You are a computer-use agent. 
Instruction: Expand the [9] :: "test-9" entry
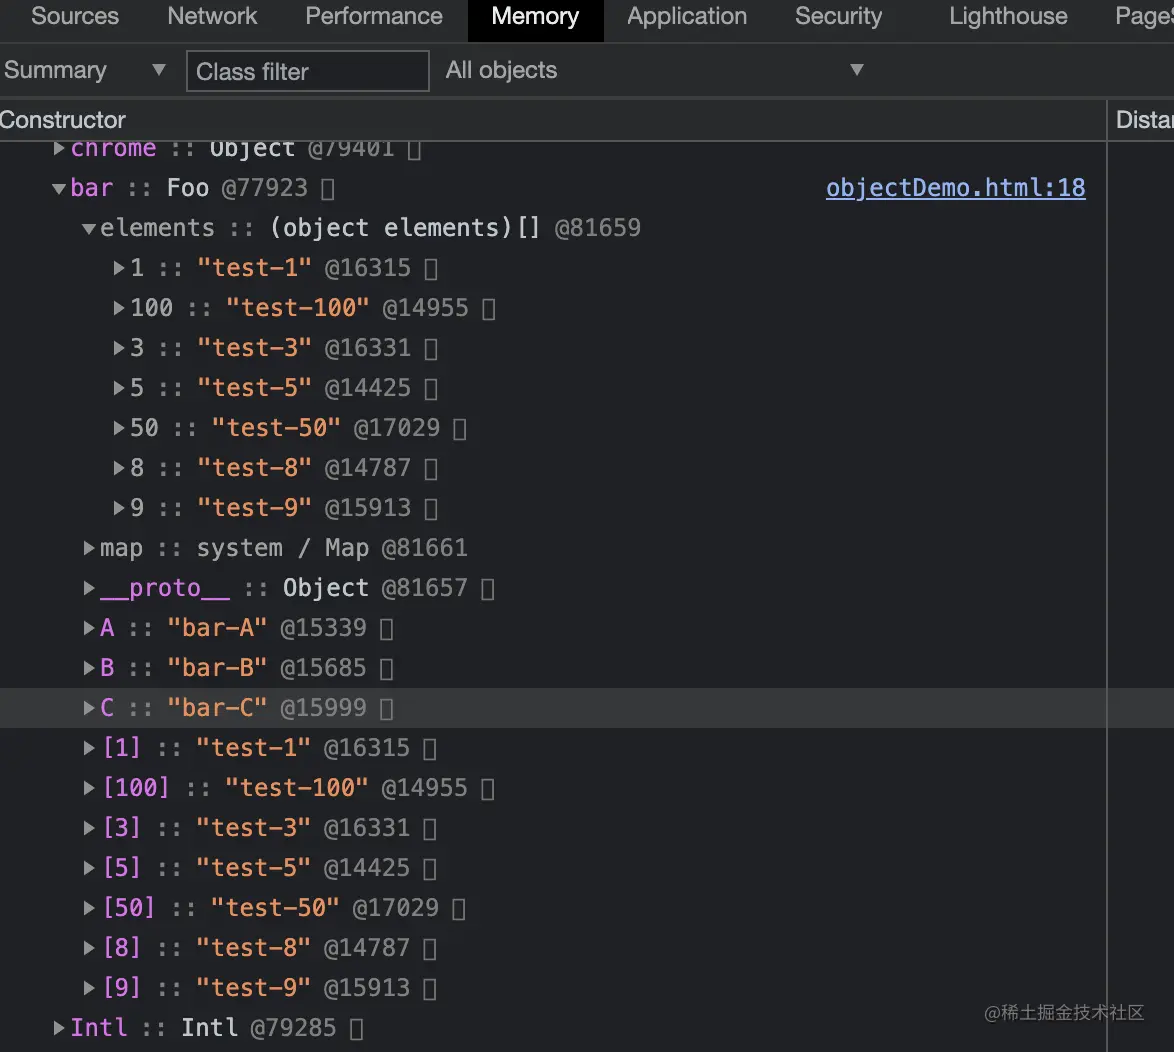pos(88,988)
